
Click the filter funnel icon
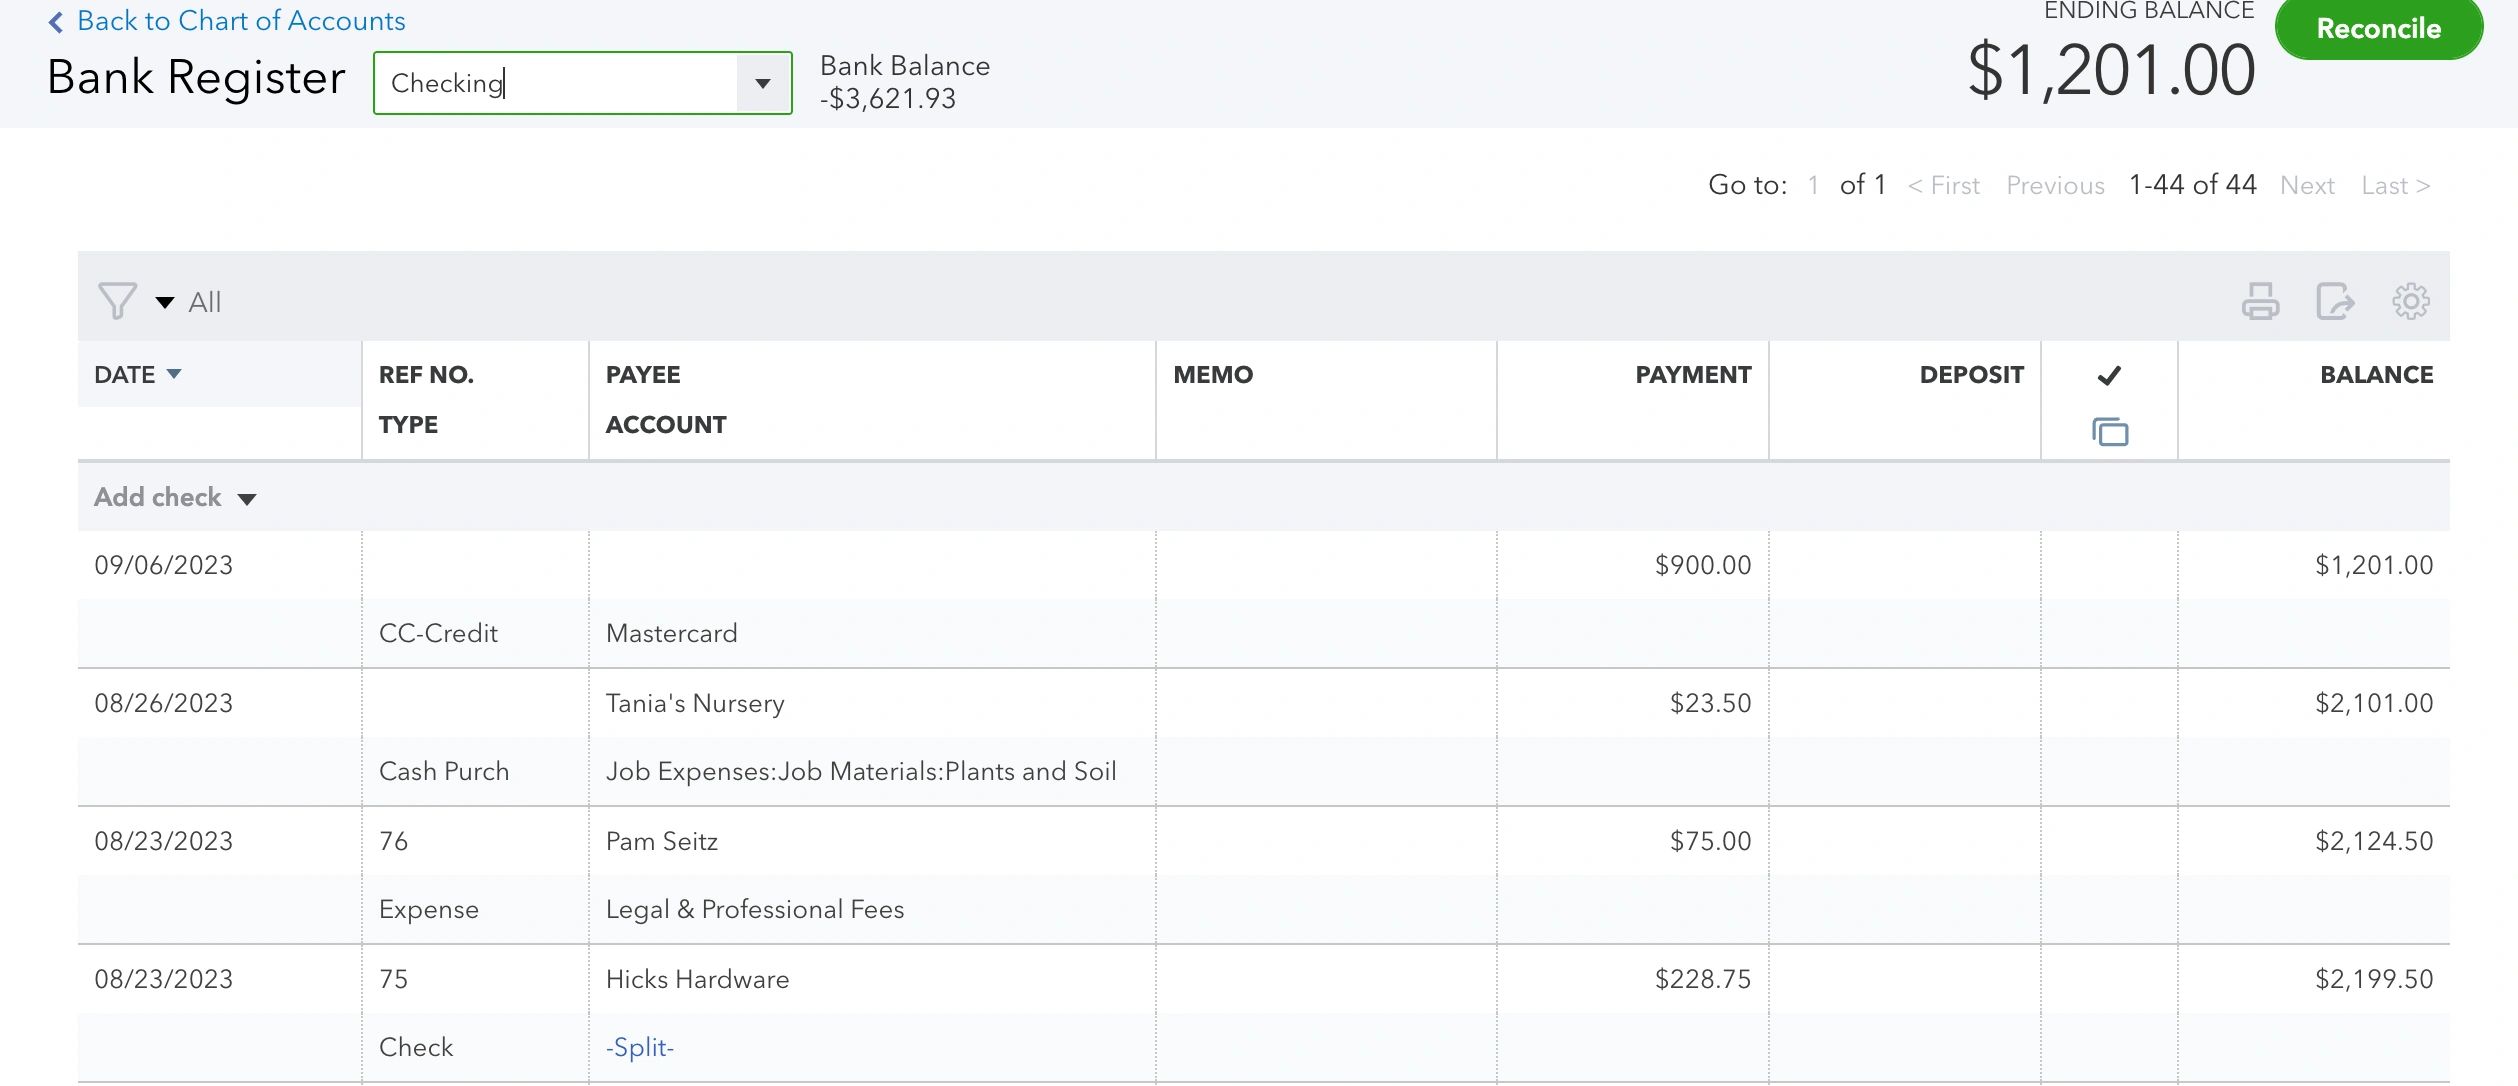117,299
